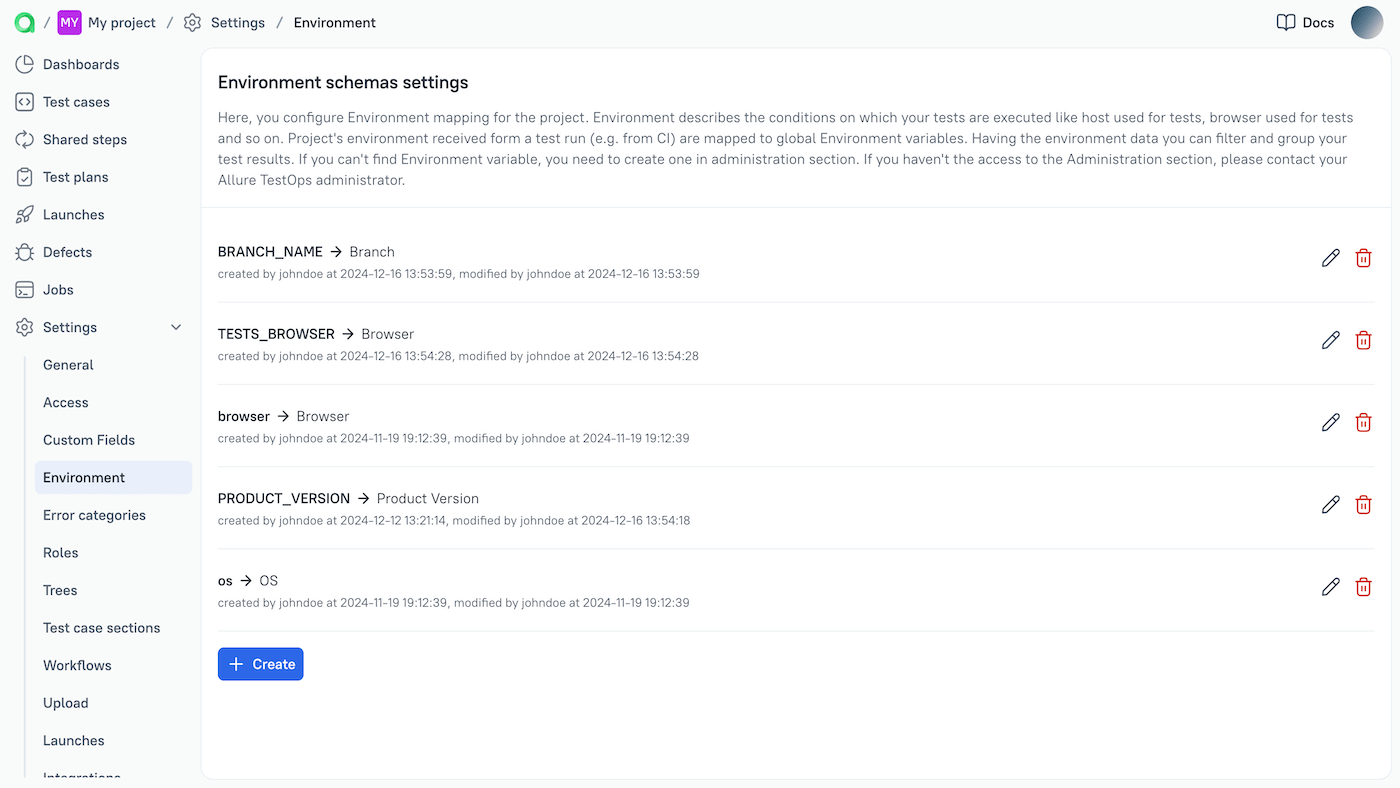Viewport: 1400px width, 788px height.
Task: Open Shared steps from the sidebar
Action: point(25,139)
